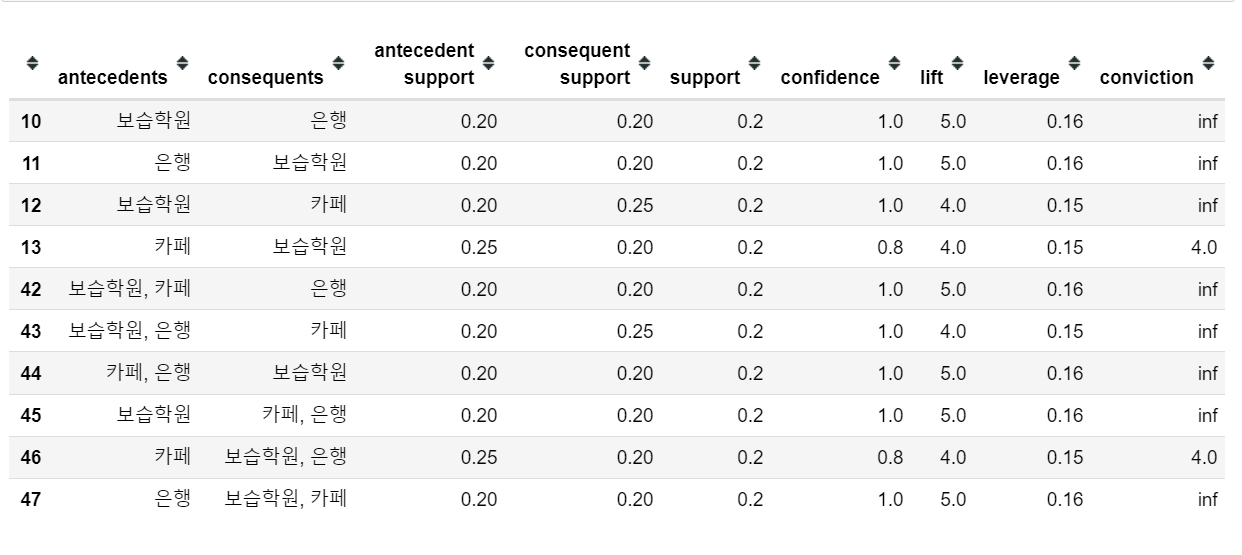
Task: Click the antecedents column header label
Action: (x=113, y=78)
